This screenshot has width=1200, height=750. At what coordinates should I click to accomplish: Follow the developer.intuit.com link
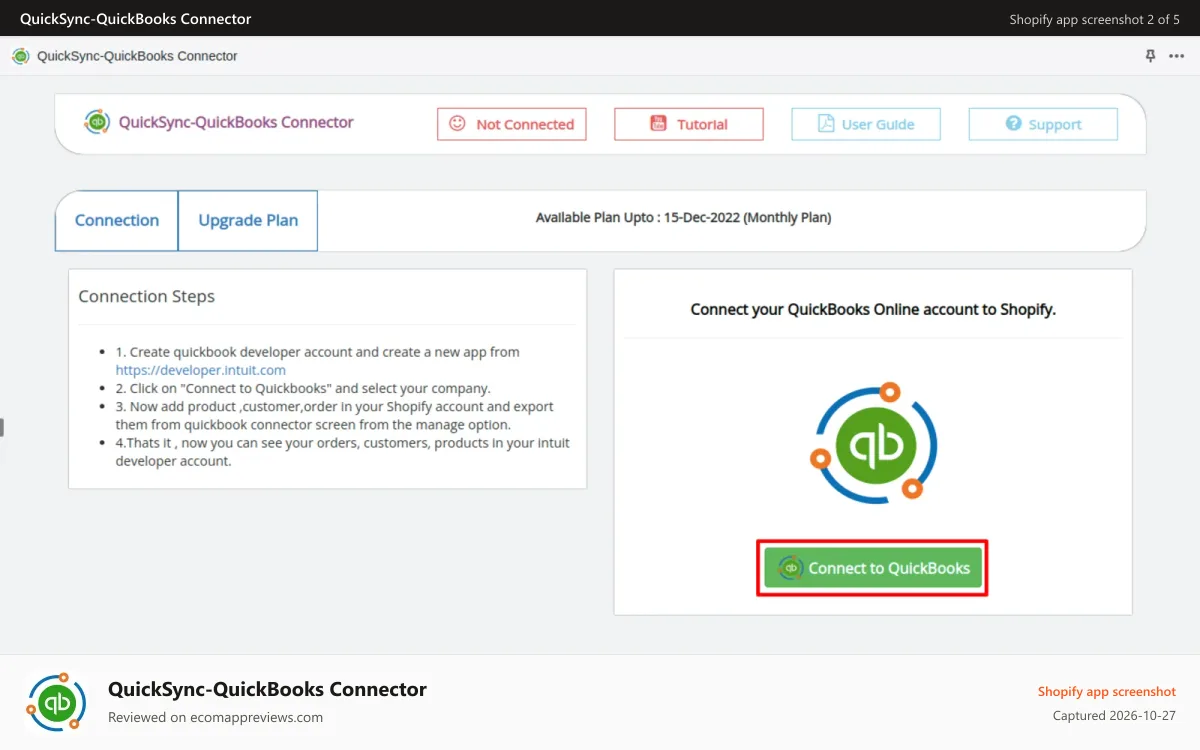201,370
